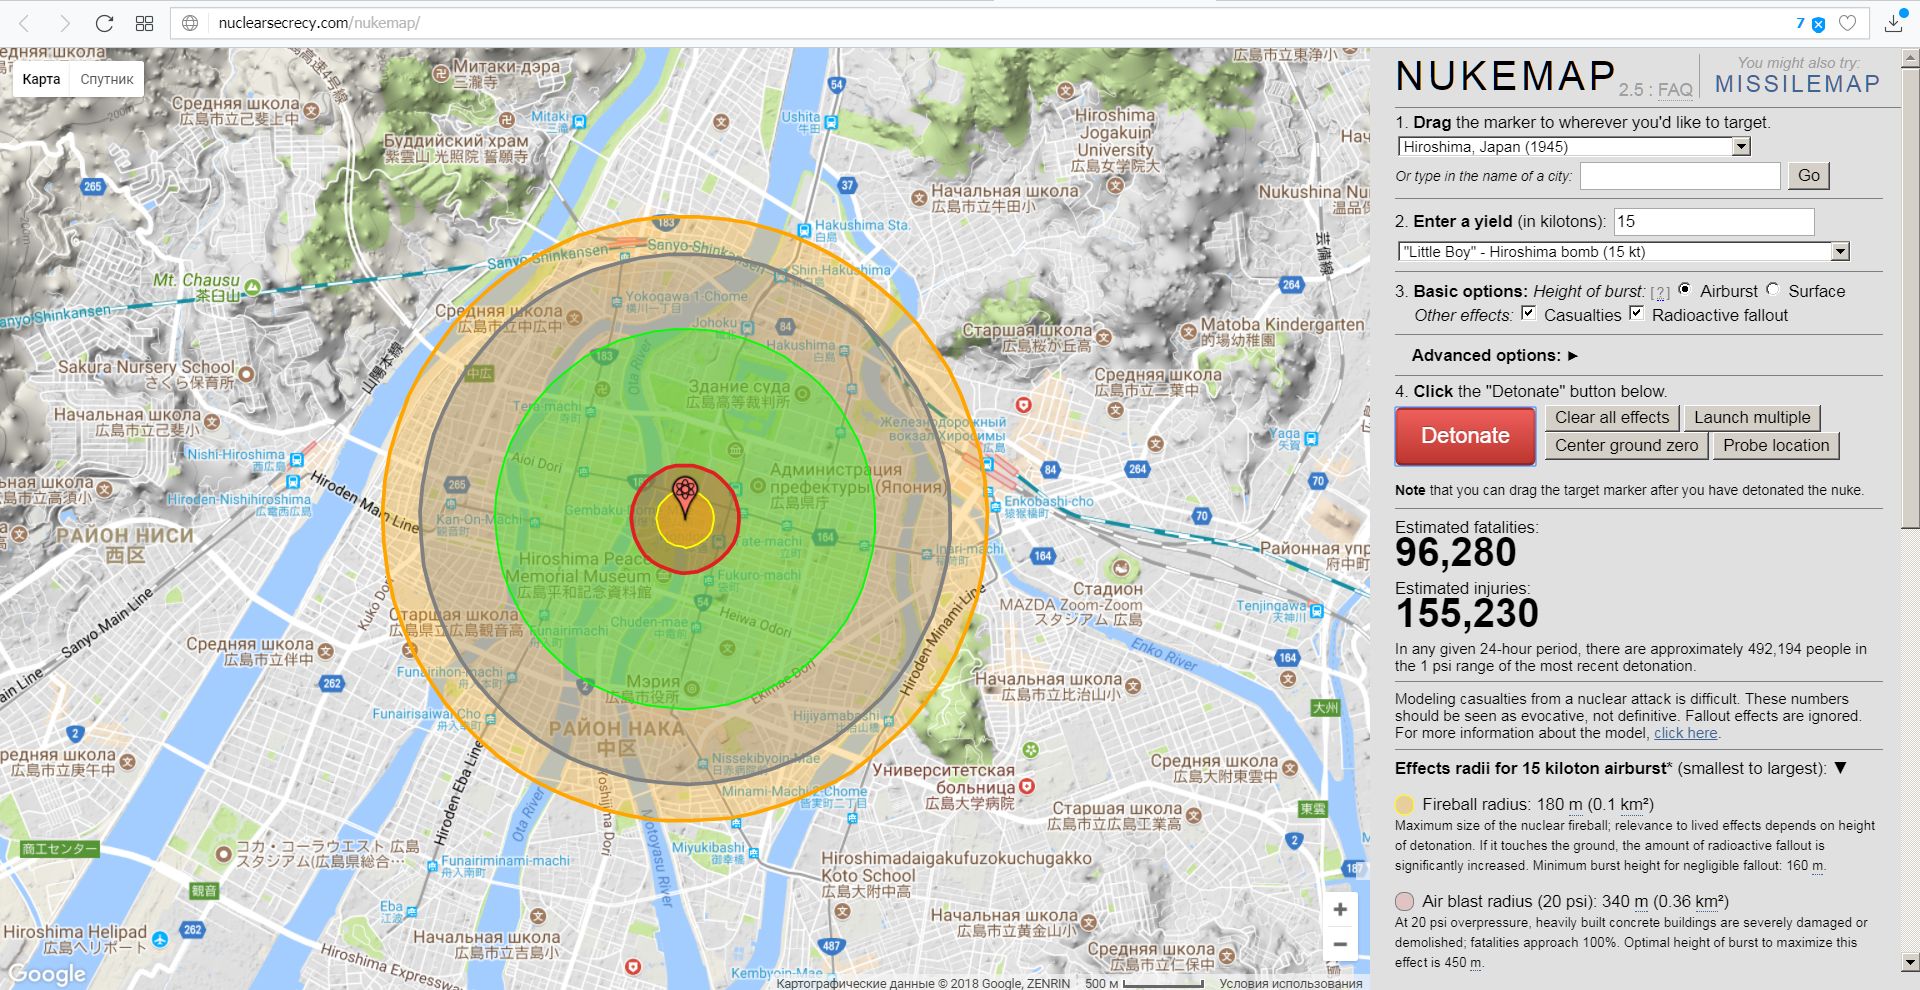Reload the page with refresh icon

(104, 23)
